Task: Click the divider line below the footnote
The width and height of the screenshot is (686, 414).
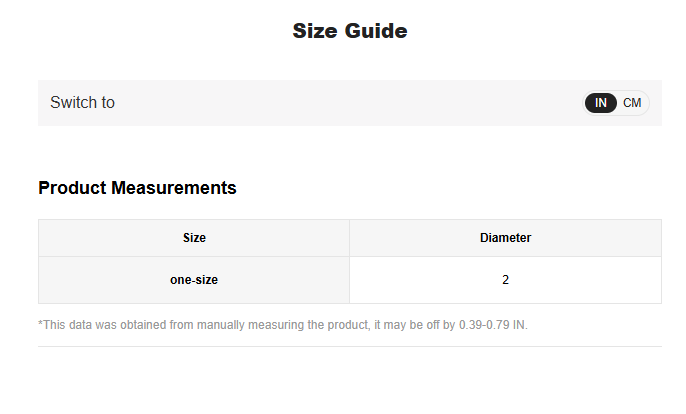Action: coord(349,346)
